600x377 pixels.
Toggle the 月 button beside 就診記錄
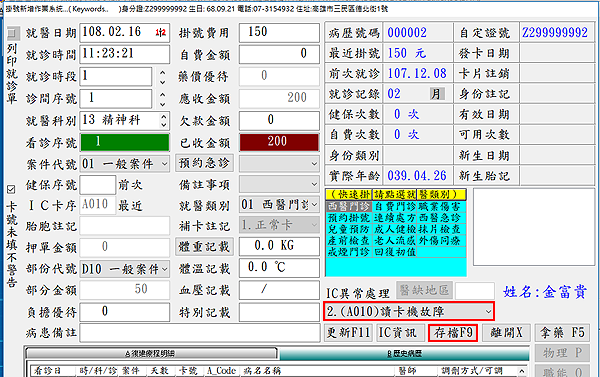[436, 94]
